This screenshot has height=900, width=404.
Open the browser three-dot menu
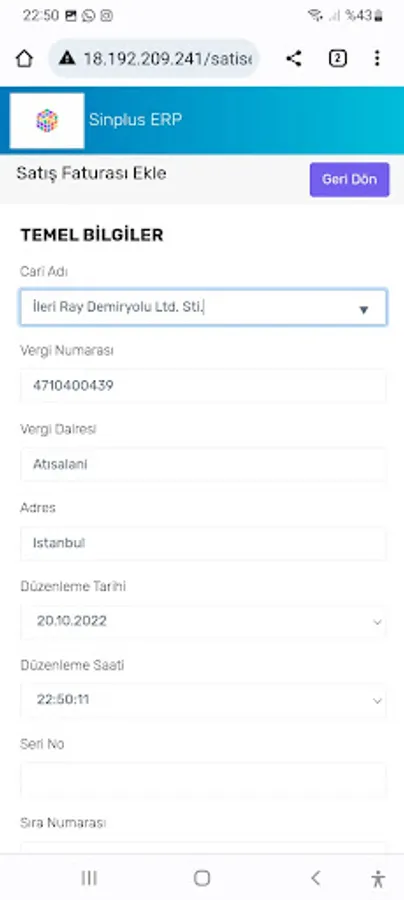tap(377, 58)
